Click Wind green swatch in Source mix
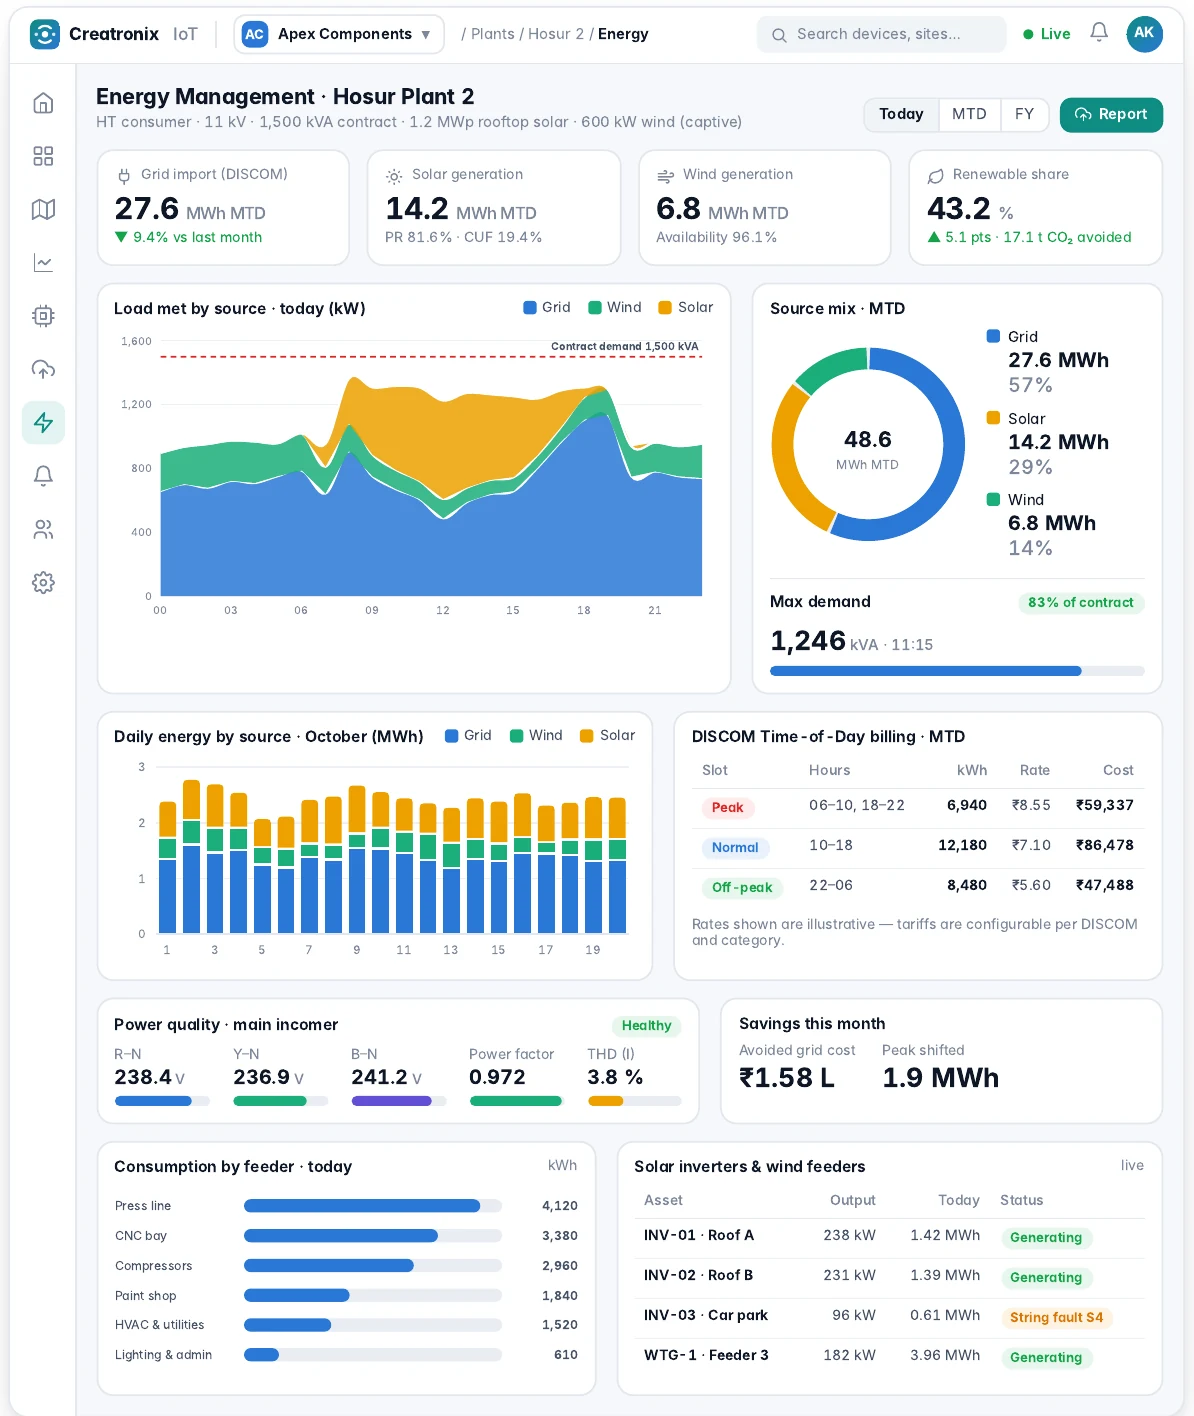The image size is (1194, 1416). (x=993, y=499)
